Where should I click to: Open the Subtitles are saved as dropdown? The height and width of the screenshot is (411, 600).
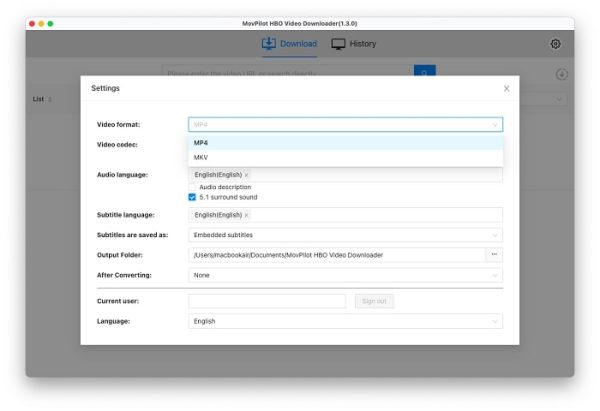tap(346, 235)
